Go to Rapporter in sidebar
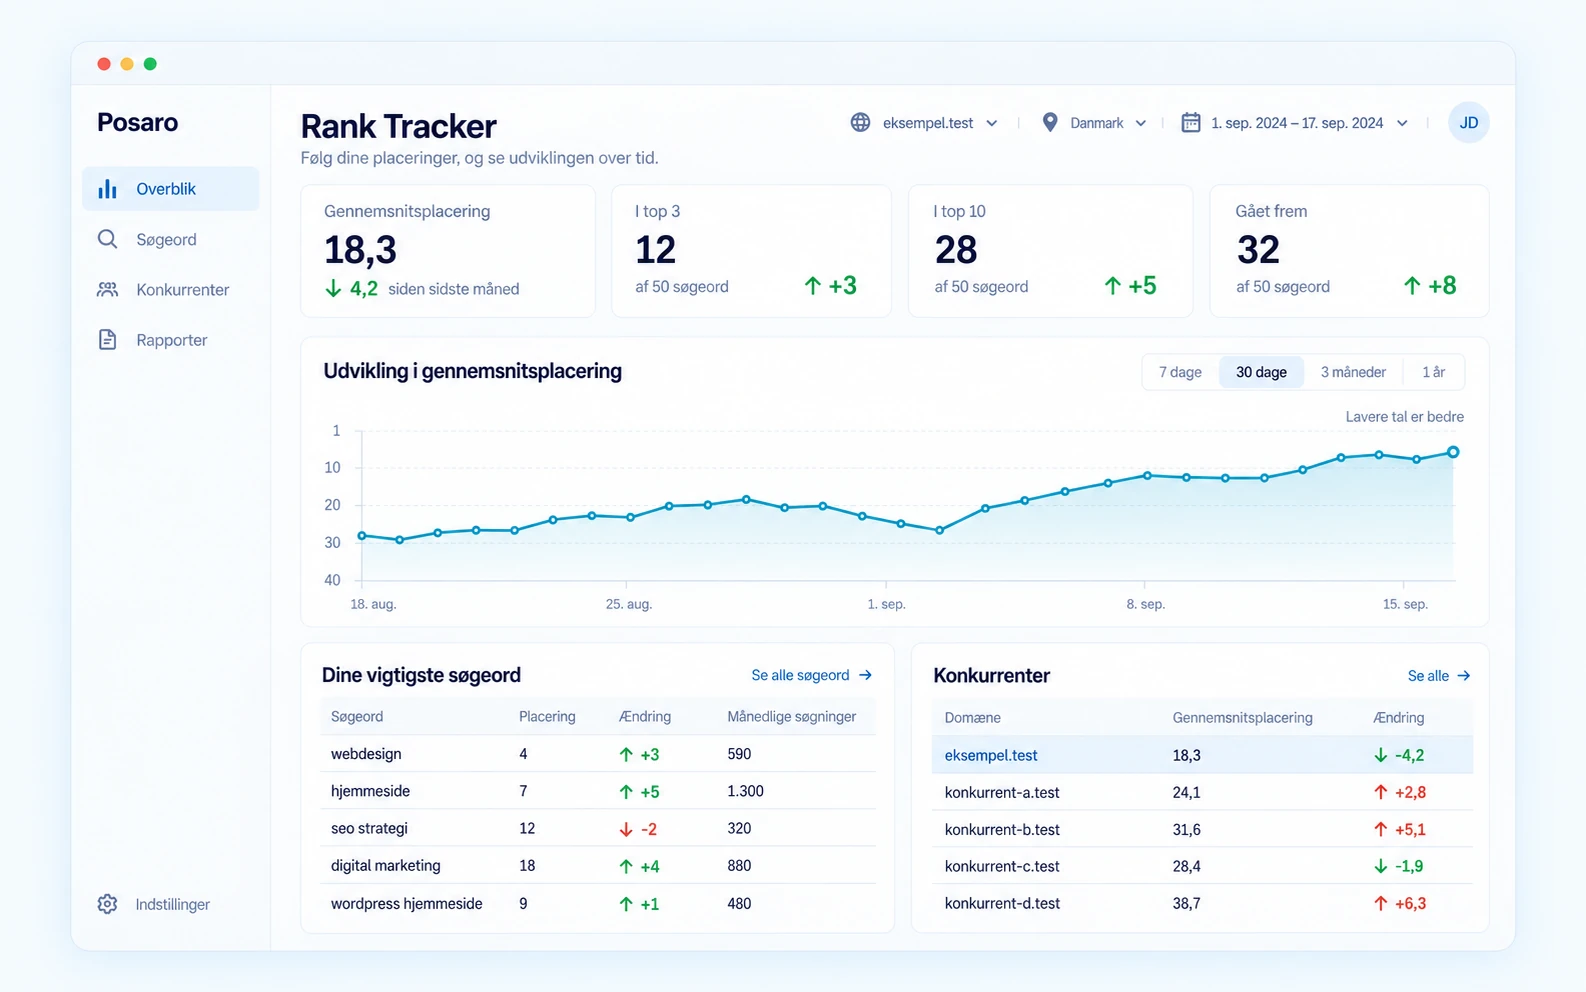The height and width of the screenshot is (992, 1586). tap(170, 340)
